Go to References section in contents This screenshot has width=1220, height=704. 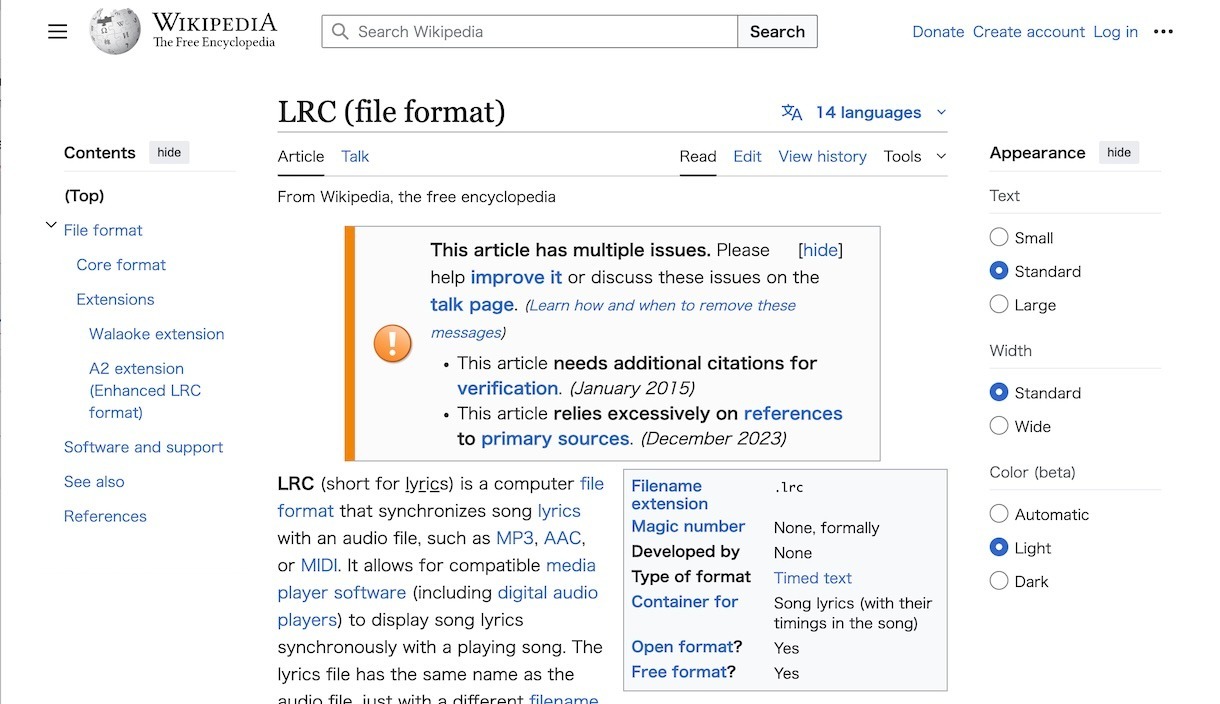[105, 516]
